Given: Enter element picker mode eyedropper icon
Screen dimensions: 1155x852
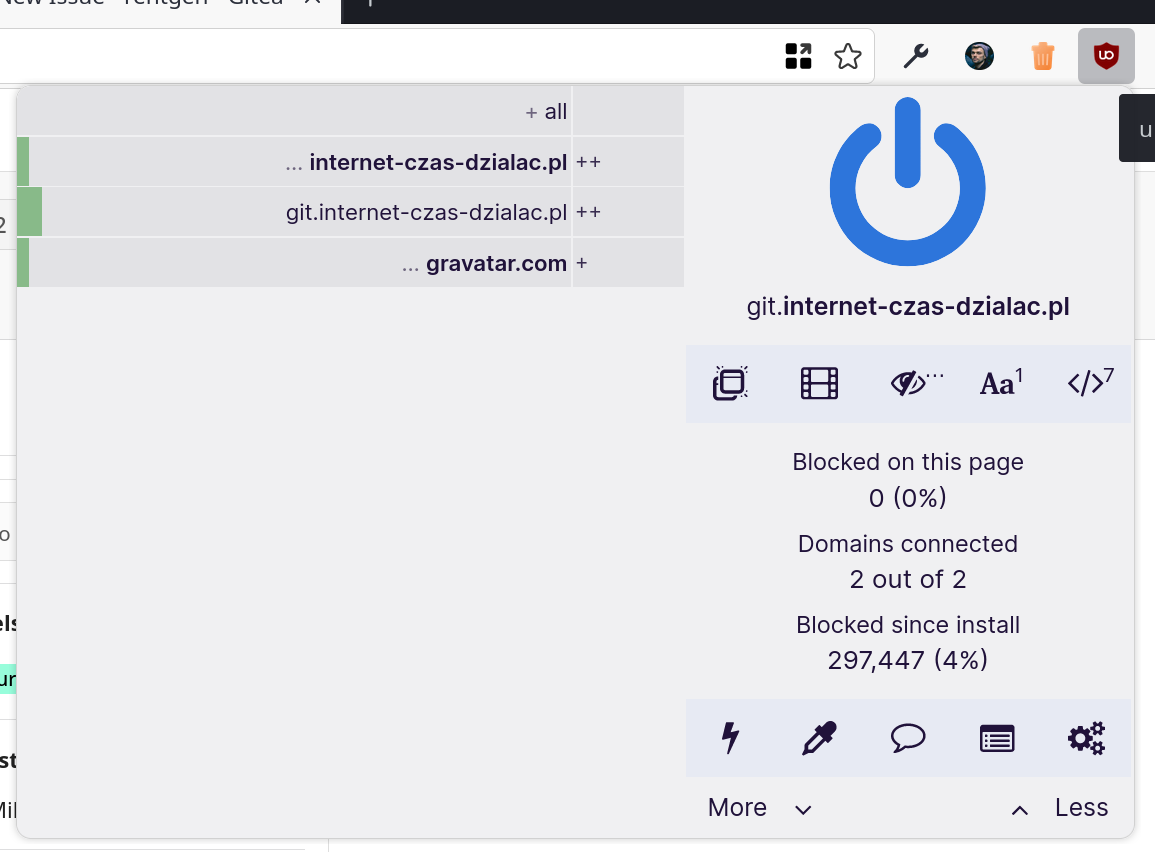Looking at the screenshot, I should [x=819, y=739].
